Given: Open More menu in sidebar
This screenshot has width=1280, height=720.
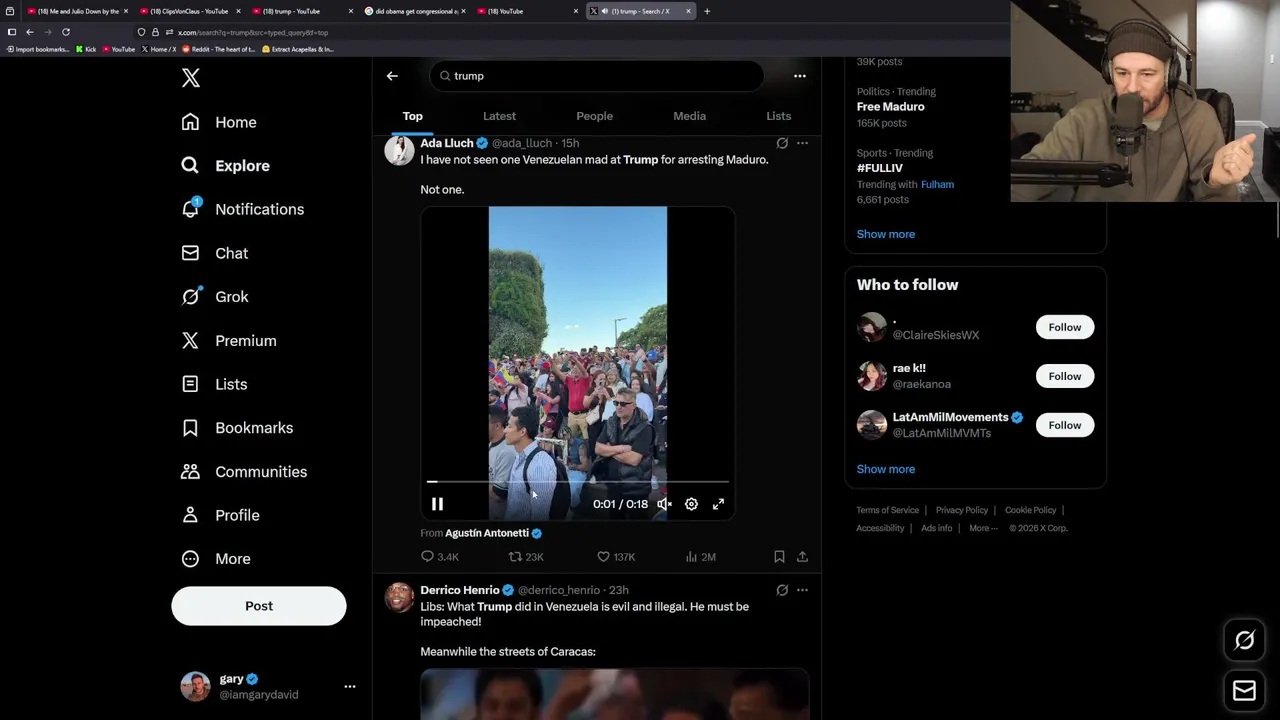Looking at the screenshot, I should [x=216, y=559].
